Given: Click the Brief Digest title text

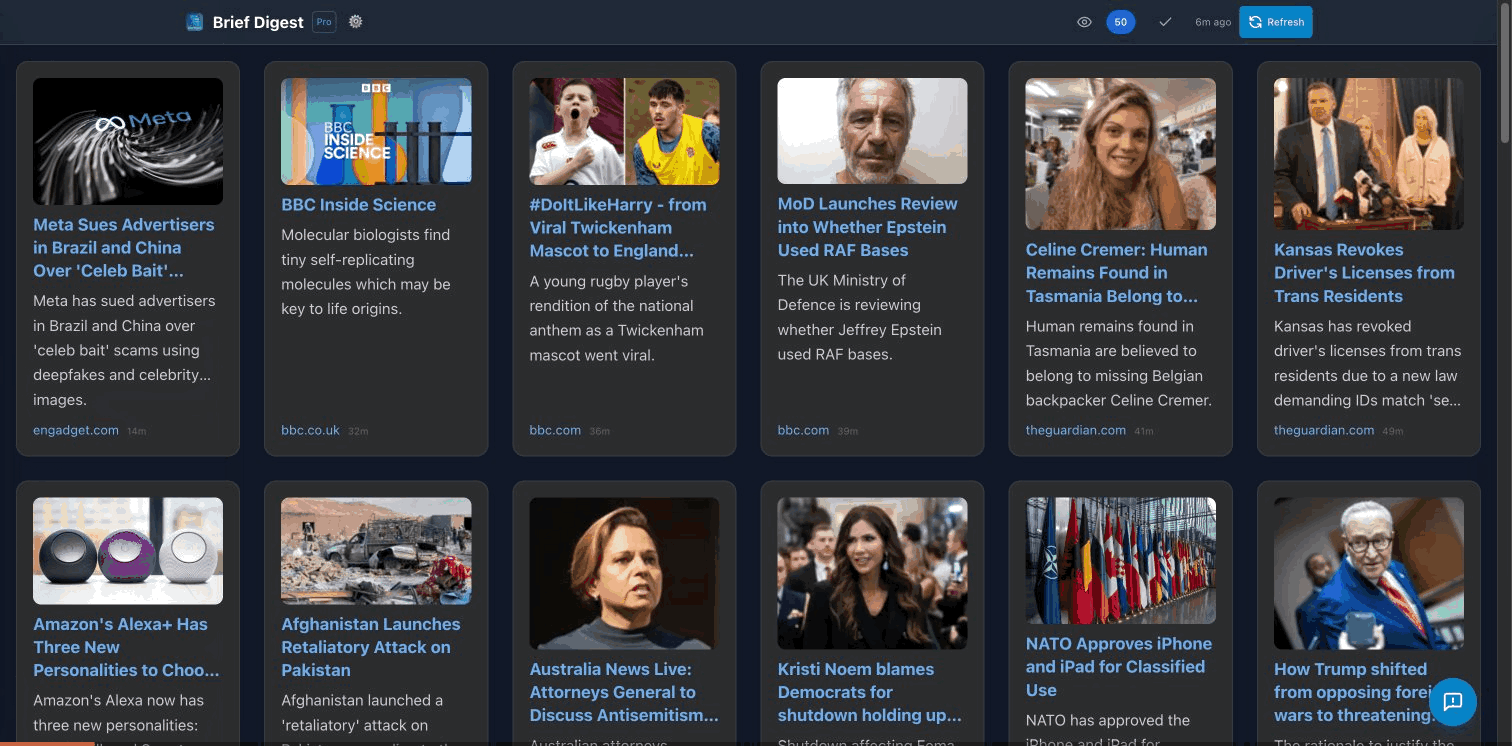Looking at the screenshot, I should coord(258,22).
